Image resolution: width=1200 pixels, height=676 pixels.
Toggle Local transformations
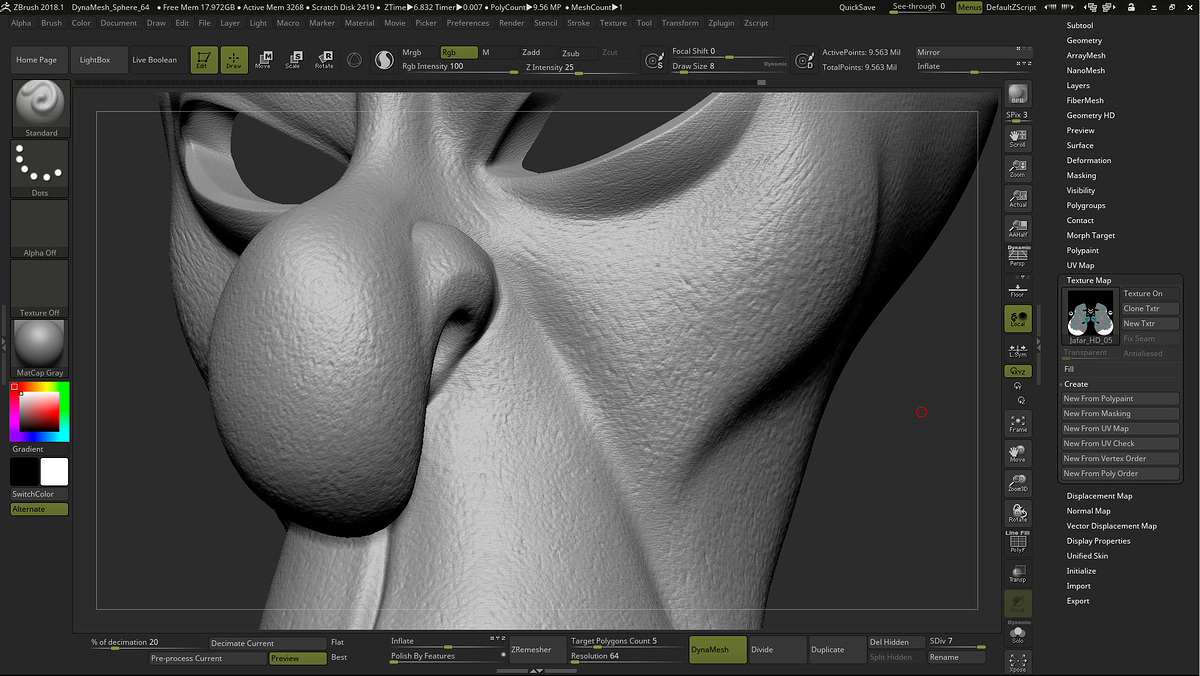1018,318
